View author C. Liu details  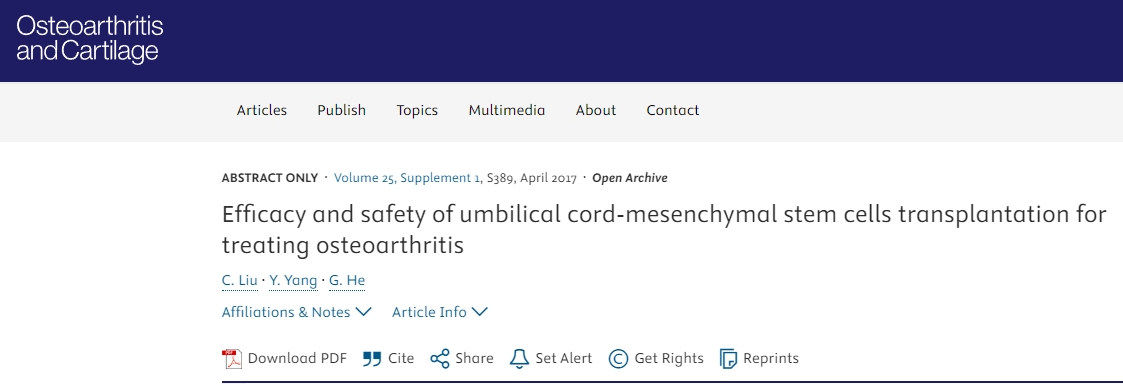pyautogui.click(x=240, y=281)
